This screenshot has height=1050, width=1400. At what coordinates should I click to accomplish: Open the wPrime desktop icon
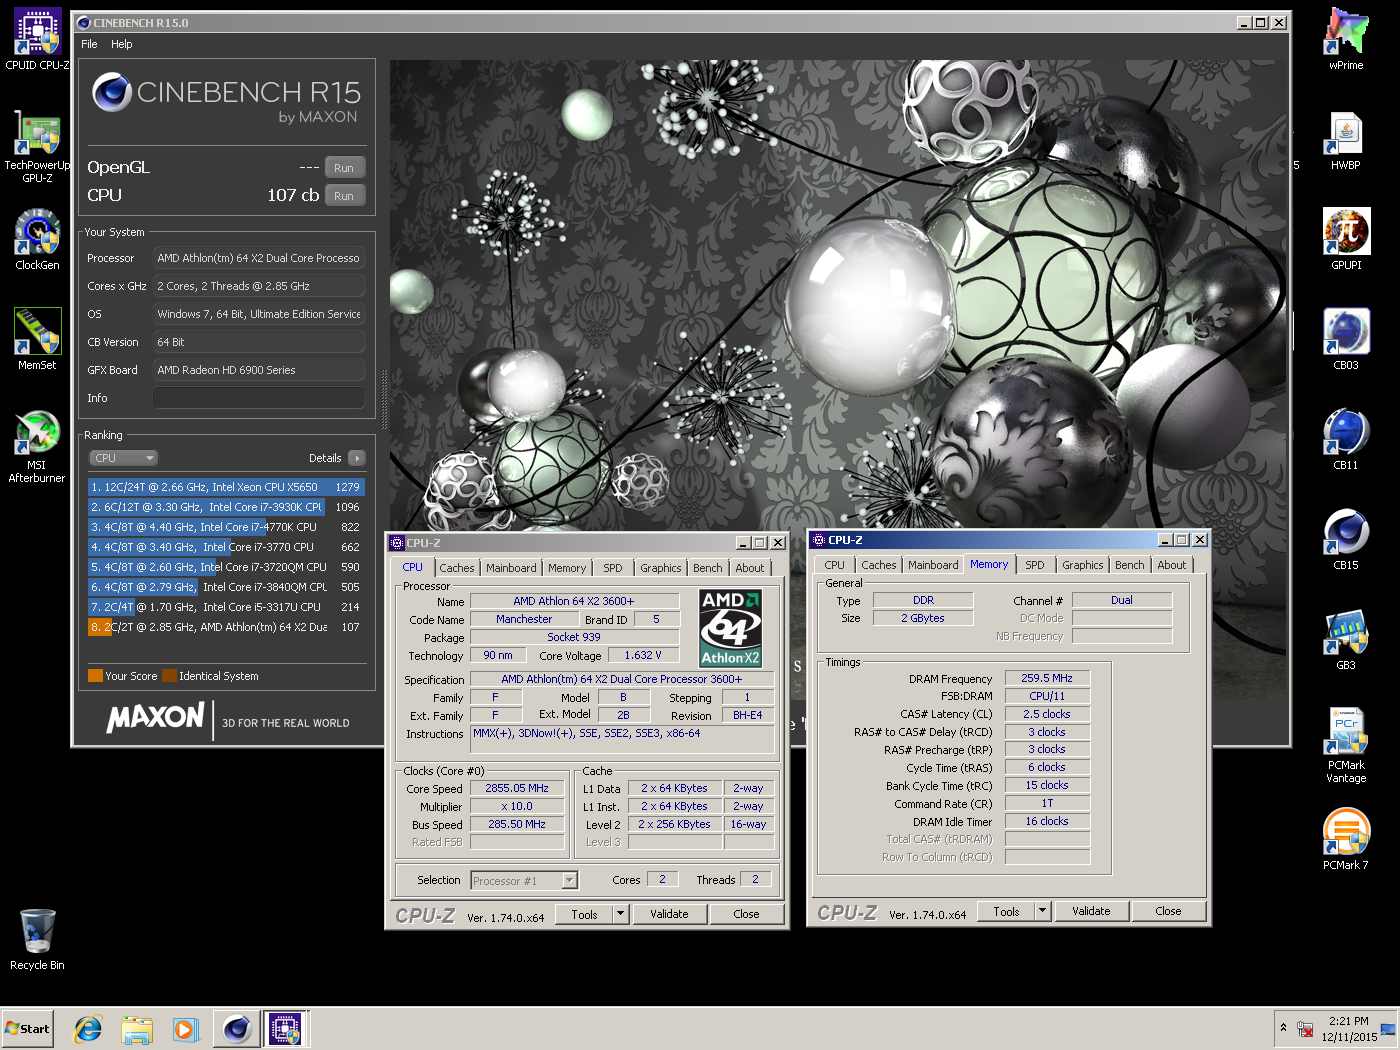click(1346, 39)
